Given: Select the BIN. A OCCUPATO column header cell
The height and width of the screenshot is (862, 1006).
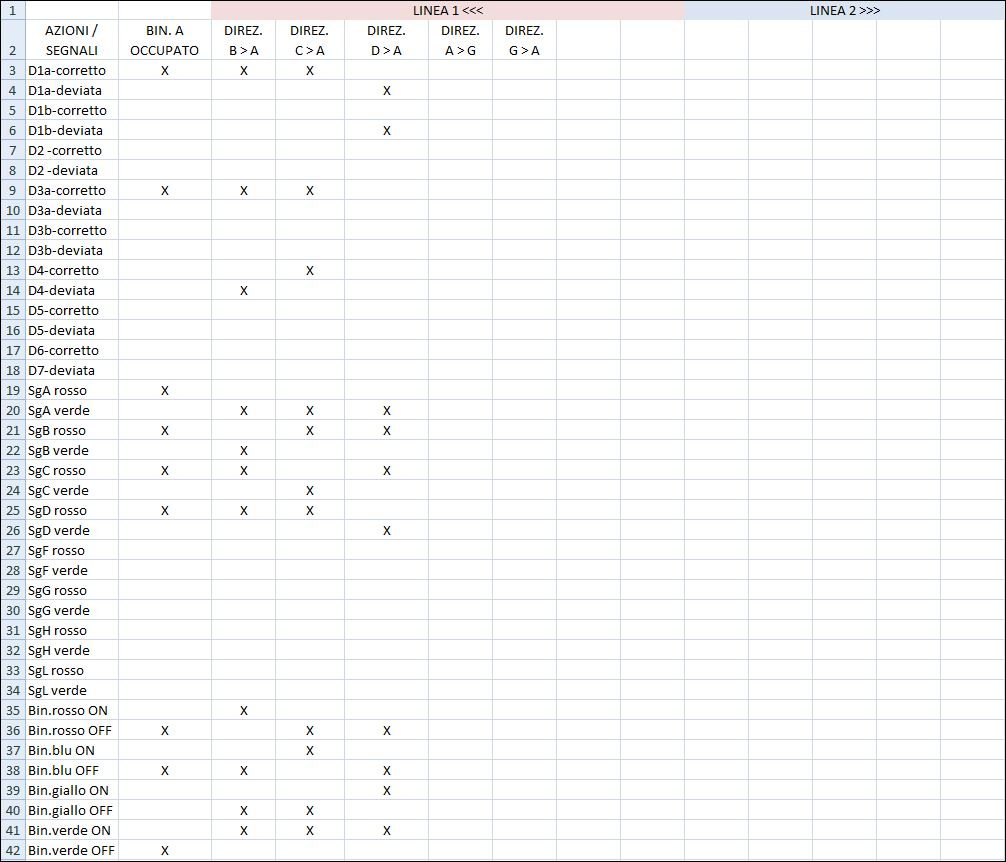Looking at the screenshot, I should click(164, 40).
